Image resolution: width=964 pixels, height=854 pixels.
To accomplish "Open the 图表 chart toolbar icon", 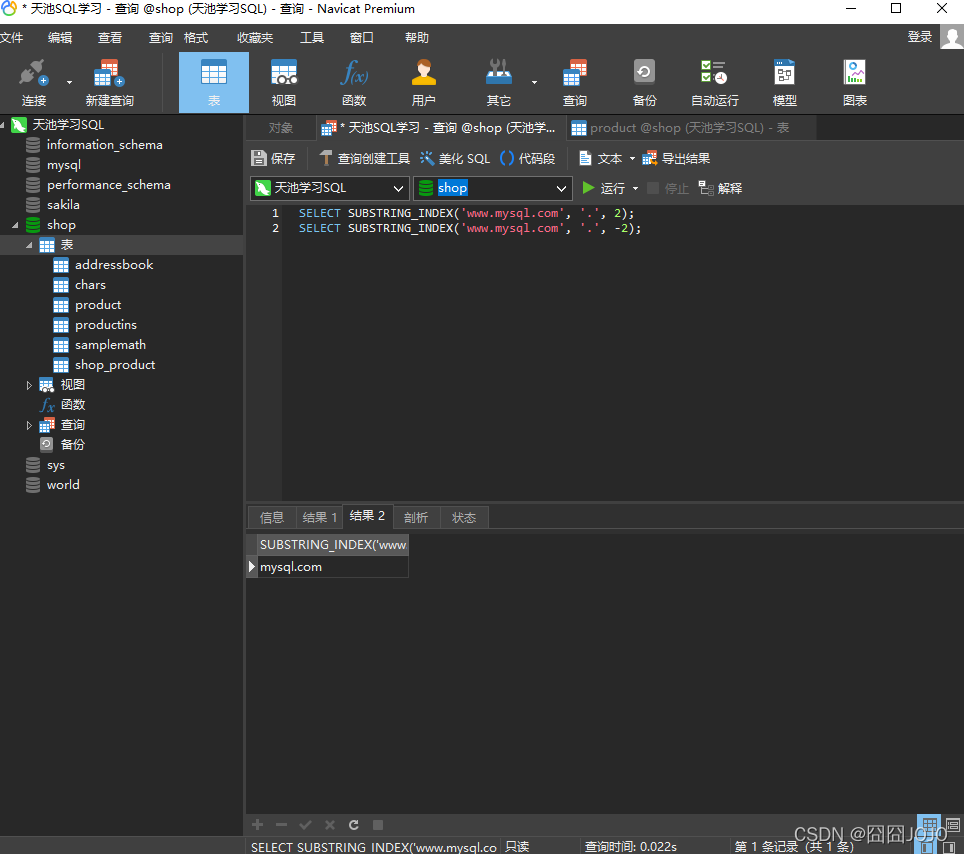I will tap(855, 82).
